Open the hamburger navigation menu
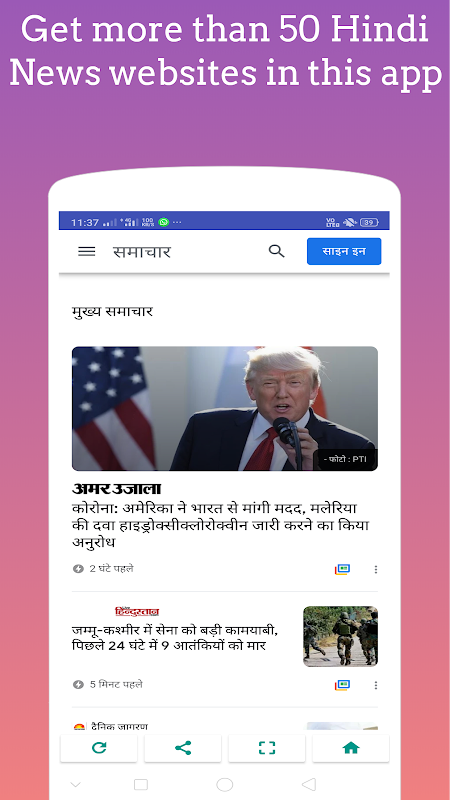The image size is (450, 800). 86,252
